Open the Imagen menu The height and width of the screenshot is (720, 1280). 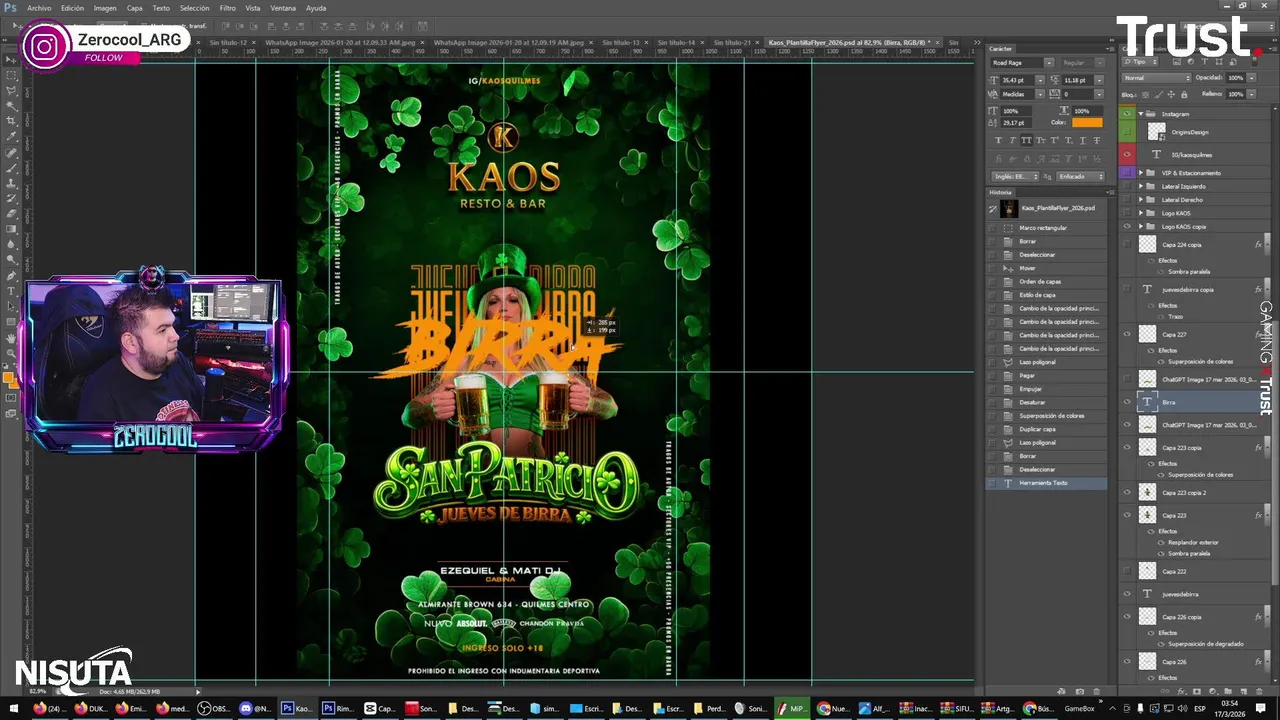(105, 8)
